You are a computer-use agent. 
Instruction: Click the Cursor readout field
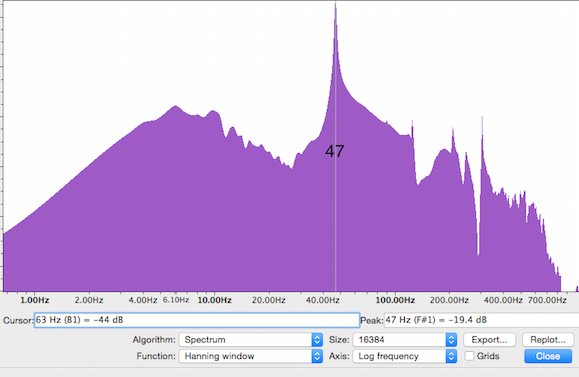(x=197, y=320)
